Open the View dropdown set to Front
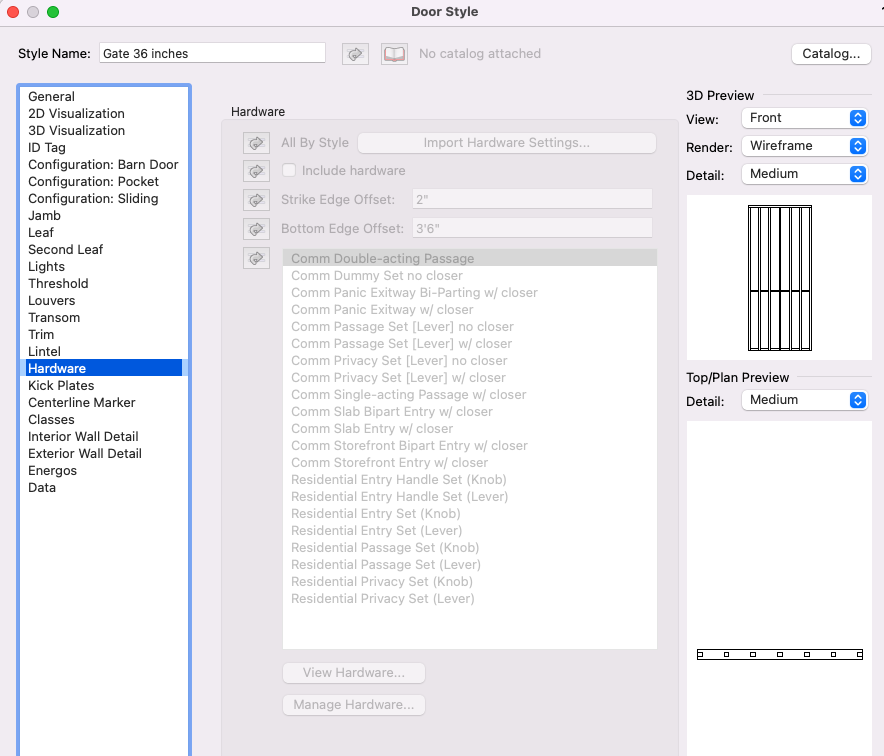Image resolution: width=884 pixels, height=756 pixels. (x=804, y=117)
